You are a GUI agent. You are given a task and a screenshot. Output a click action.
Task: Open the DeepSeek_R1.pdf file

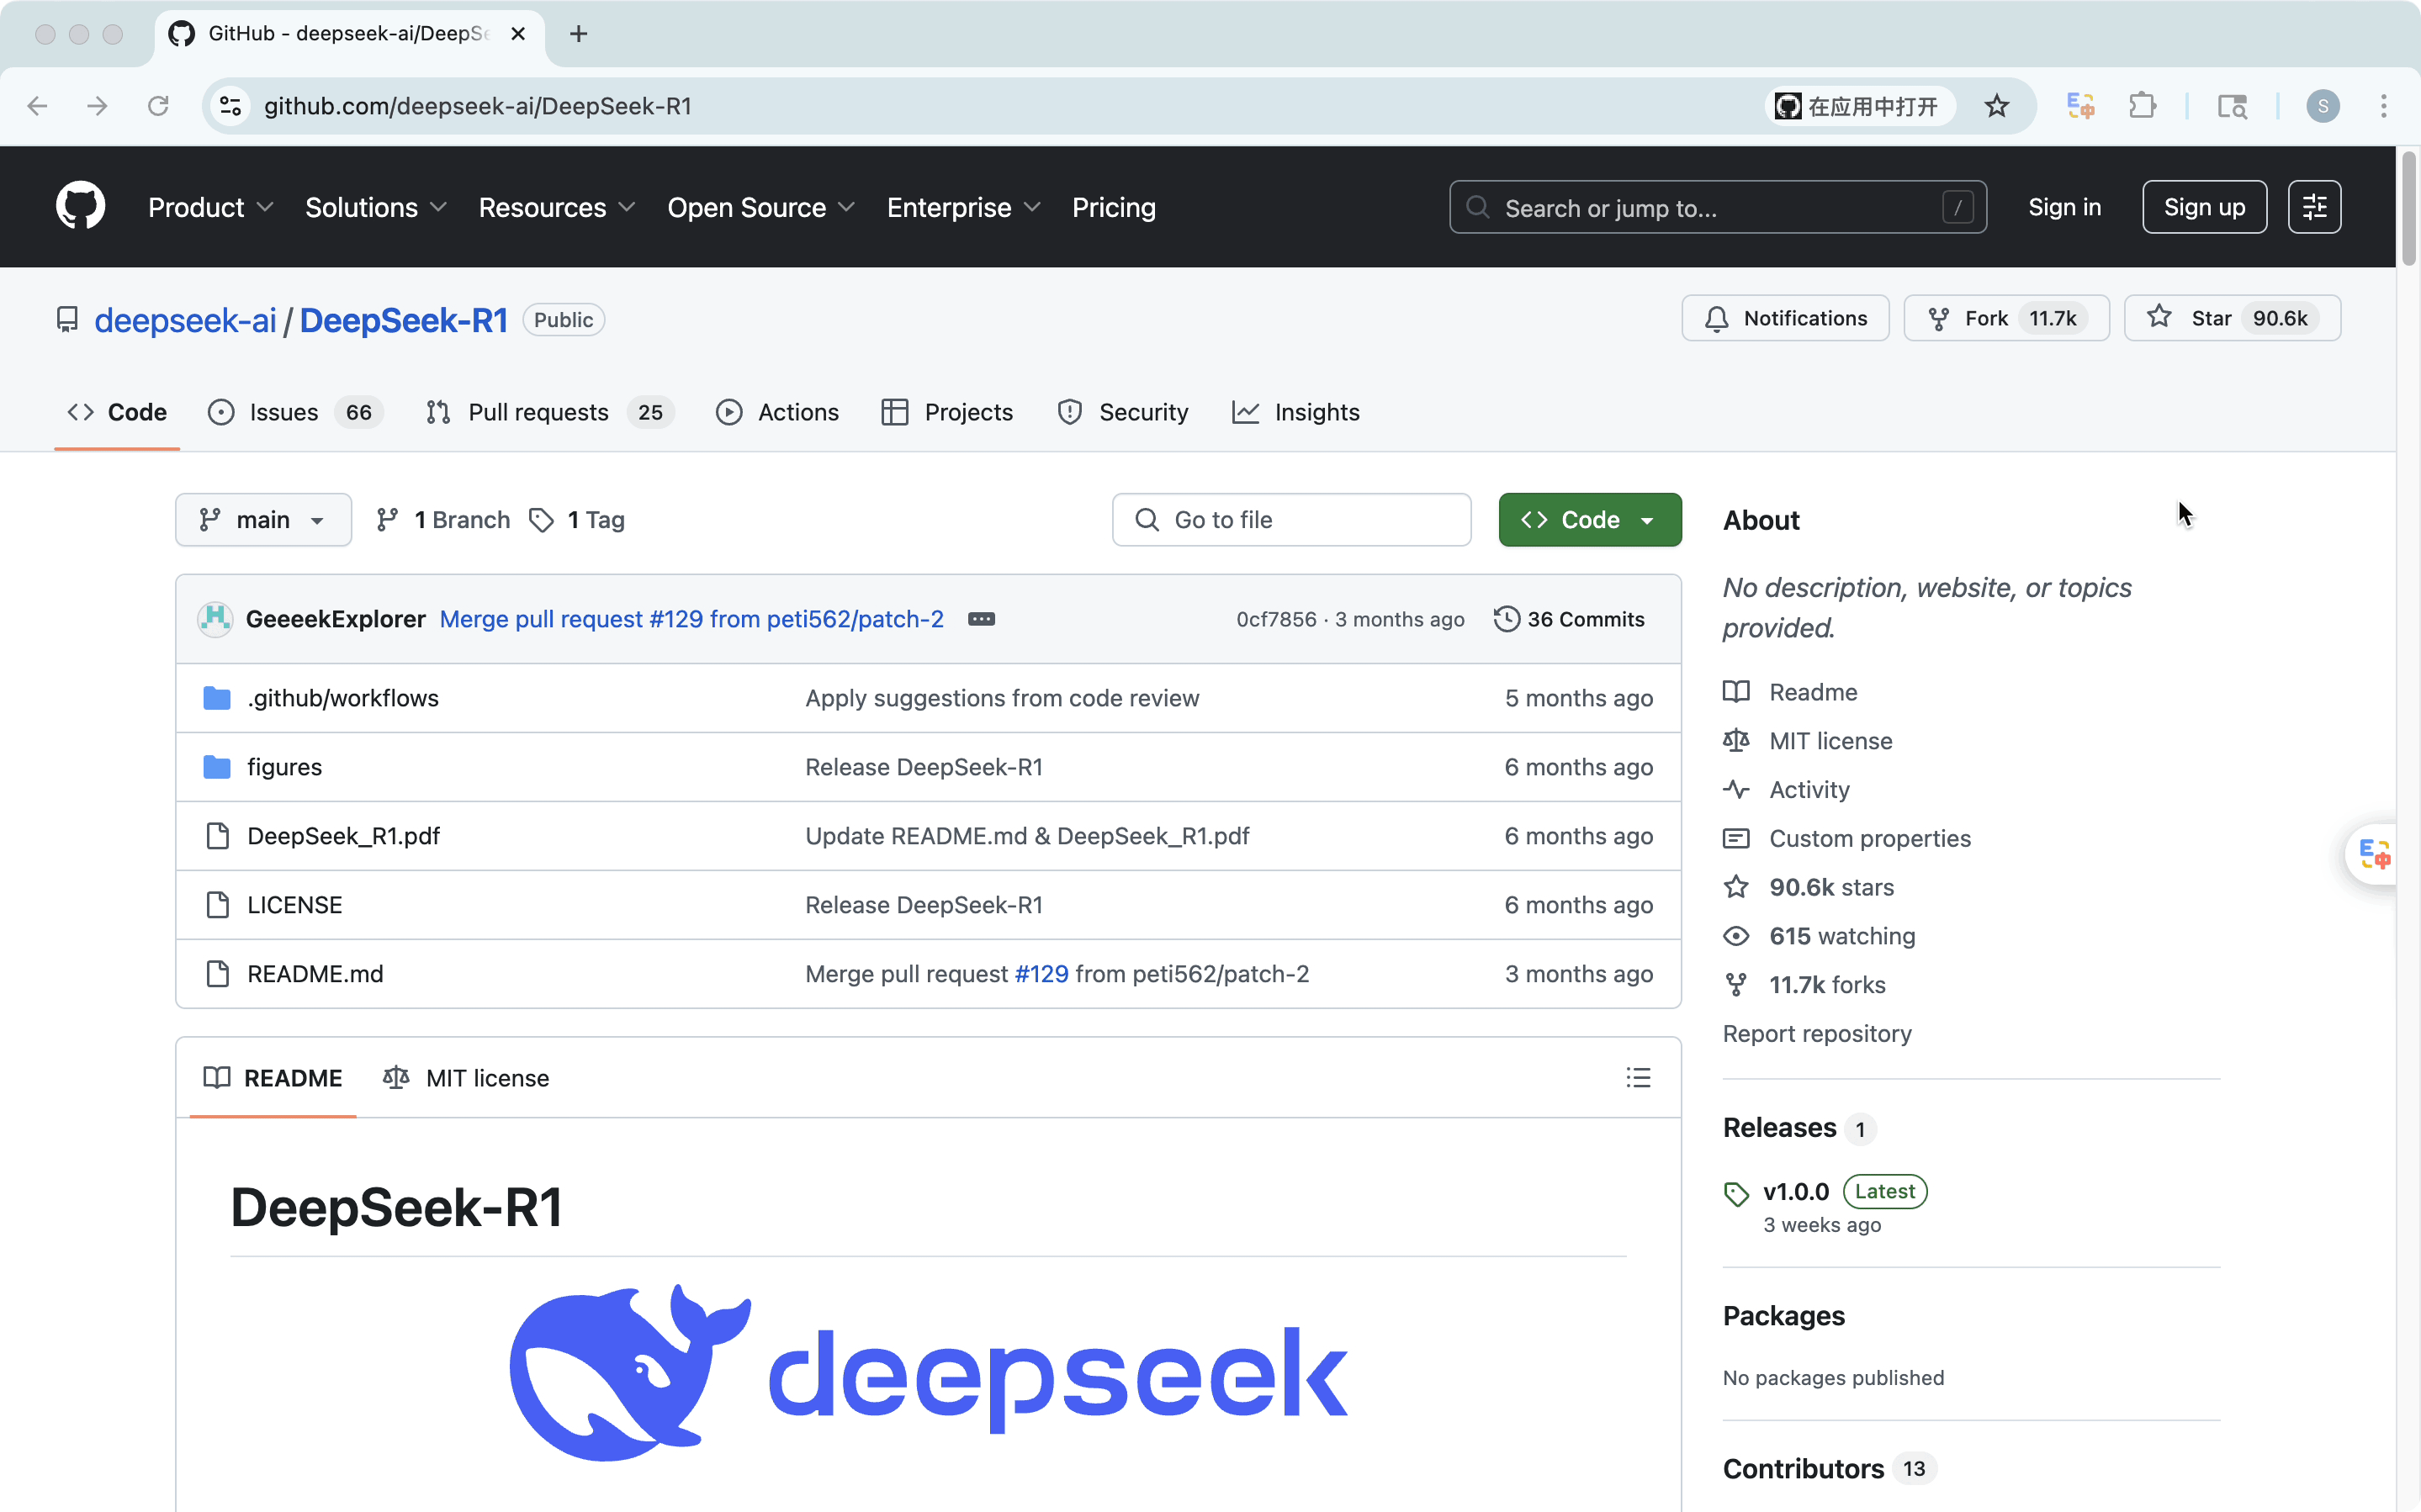tap(343, 836)
